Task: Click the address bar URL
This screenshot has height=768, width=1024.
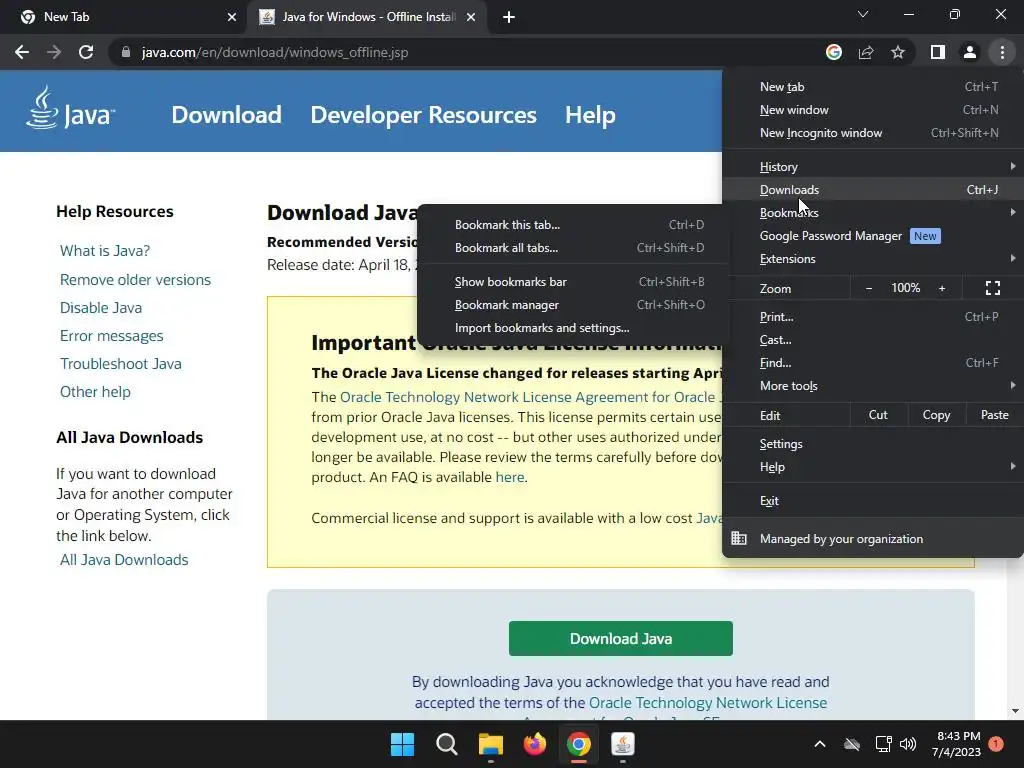Action: point(275,52)
